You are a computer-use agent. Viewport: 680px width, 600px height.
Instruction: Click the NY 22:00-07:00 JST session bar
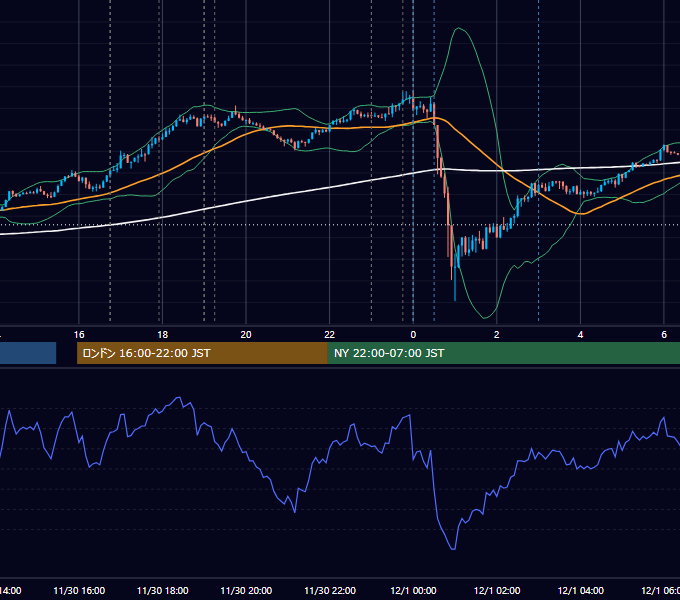(503, 353)
